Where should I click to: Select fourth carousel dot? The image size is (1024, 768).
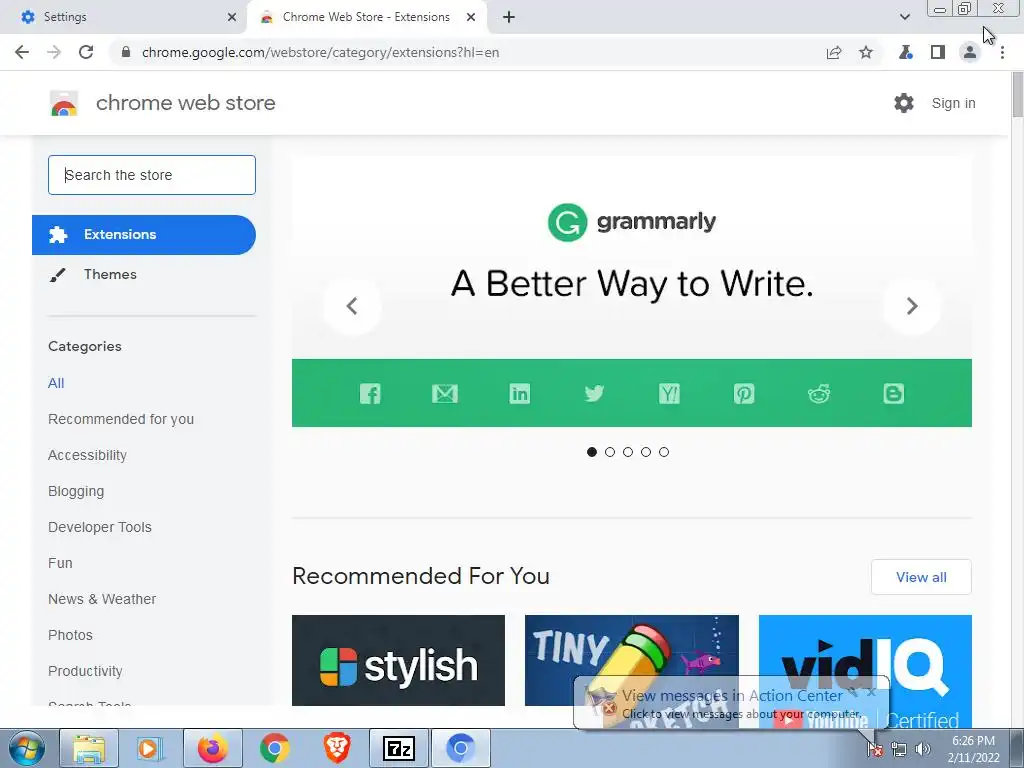[x=646, y=452]
